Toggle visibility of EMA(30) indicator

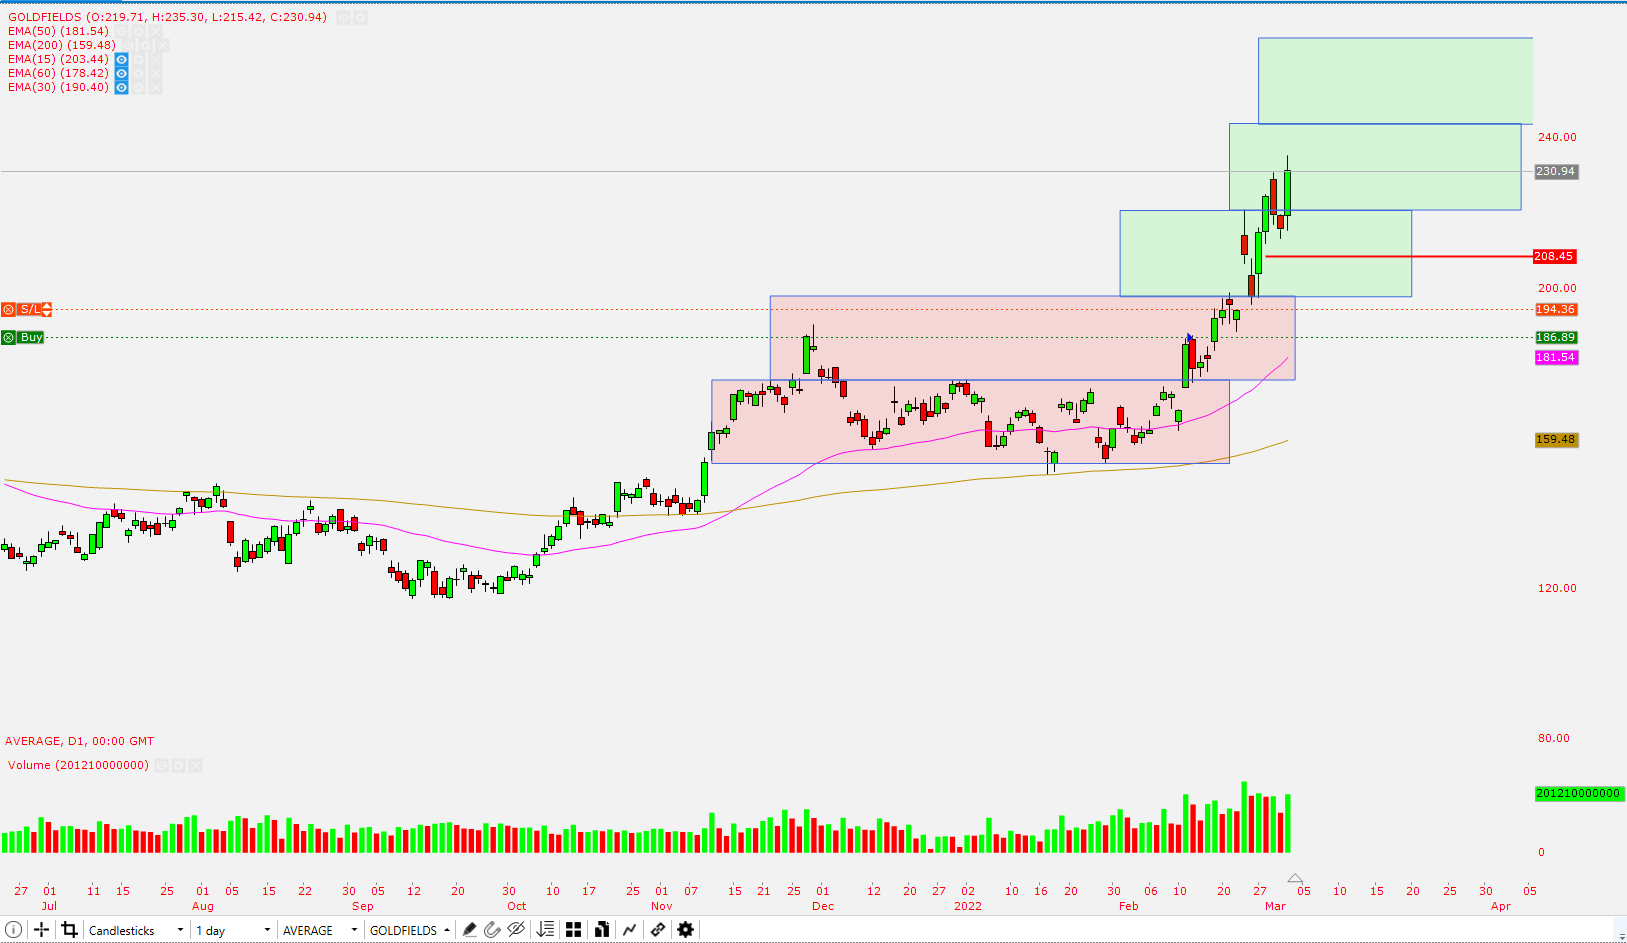pos(121,88)
